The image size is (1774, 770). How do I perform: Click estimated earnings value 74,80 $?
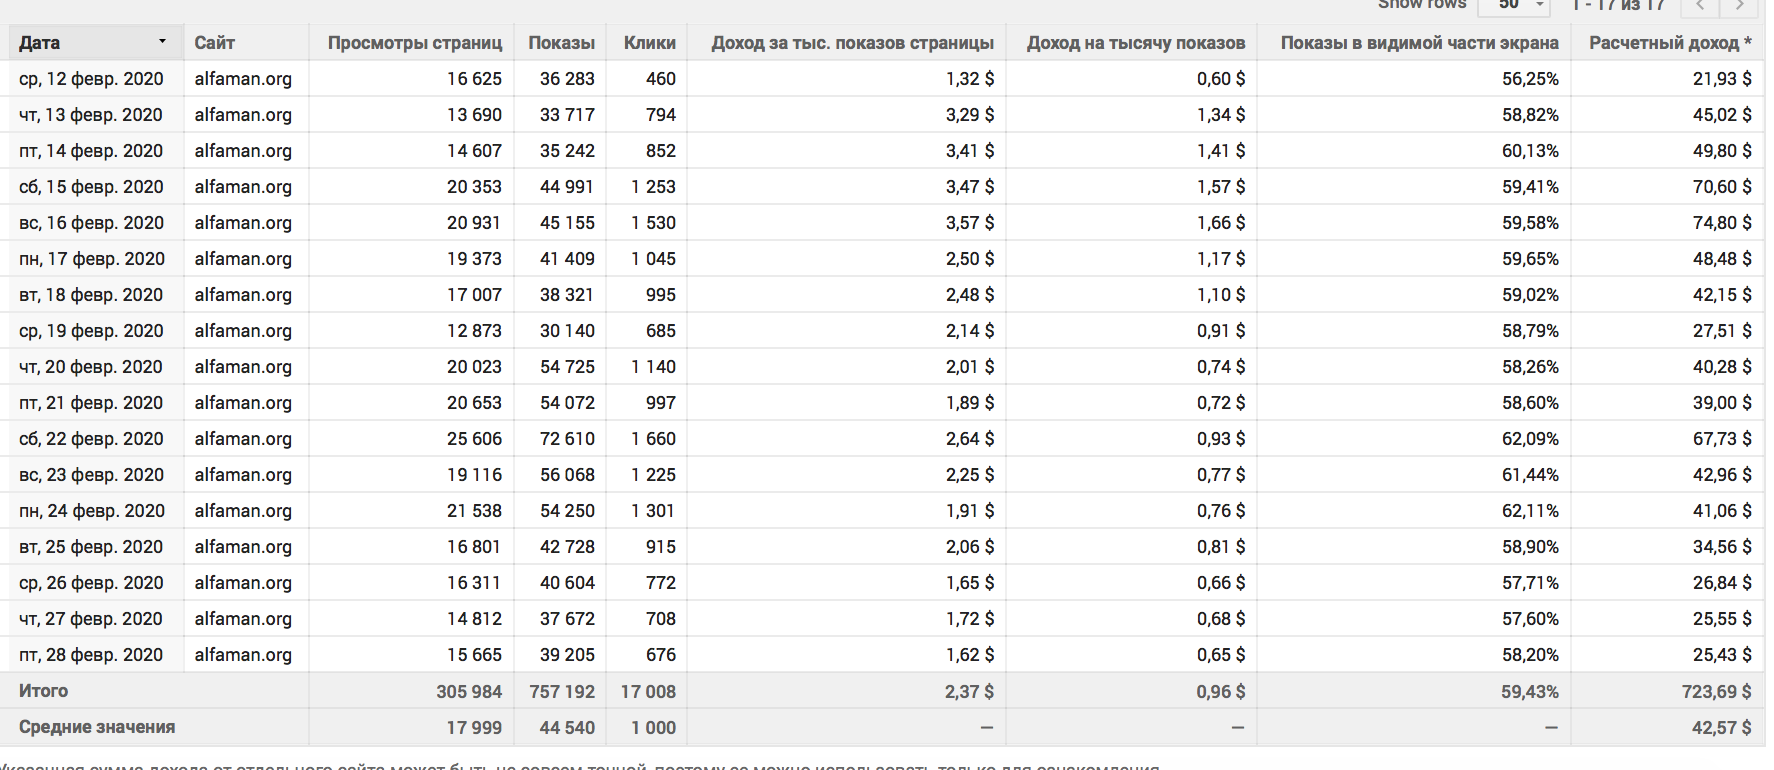point(1722,223)
